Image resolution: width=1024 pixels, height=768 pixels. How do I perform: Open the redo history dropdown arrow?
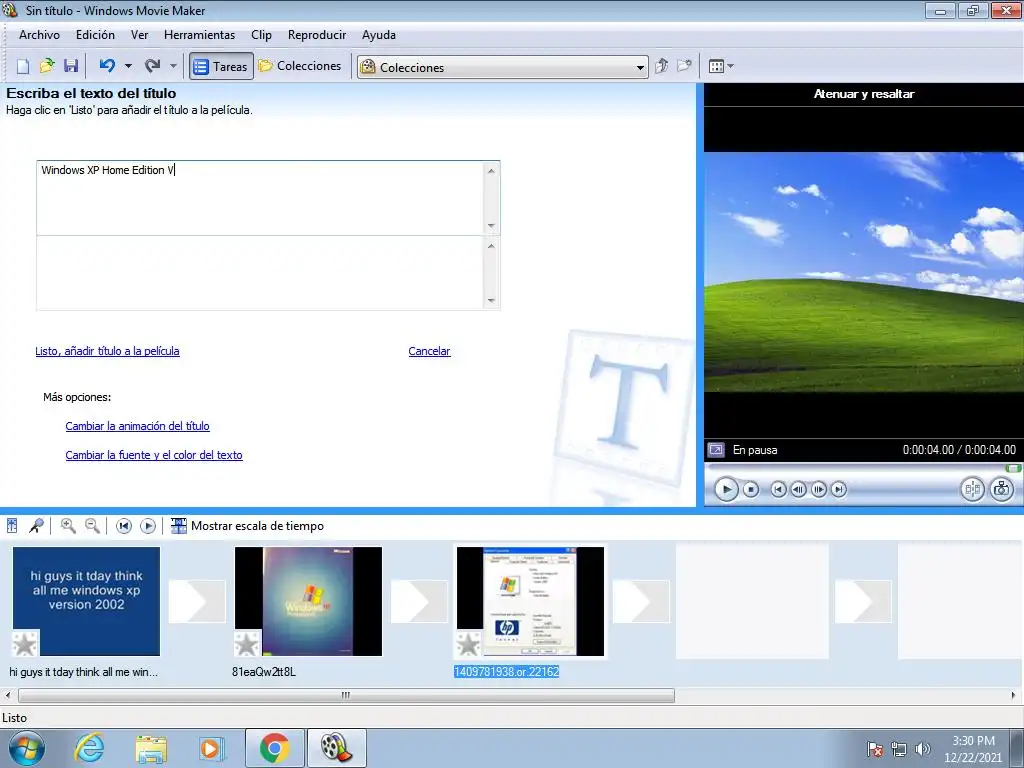click(x=173, y=66)
